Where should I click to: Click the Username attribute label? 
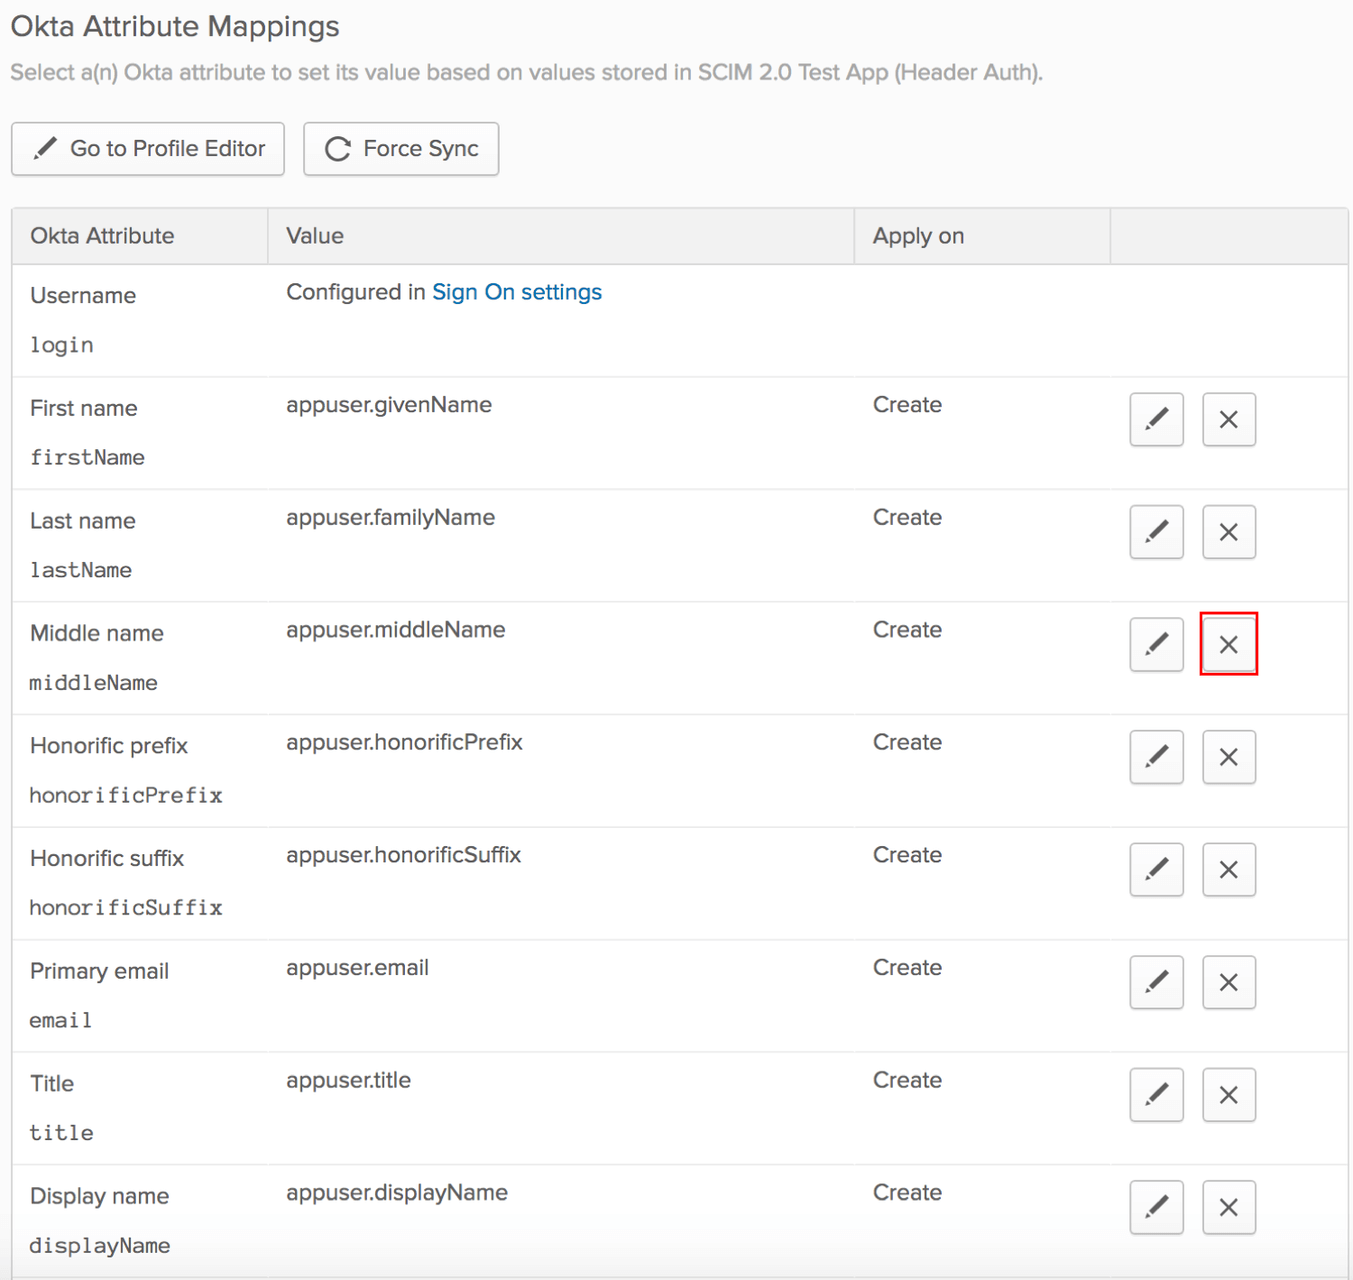click(83, 296)
